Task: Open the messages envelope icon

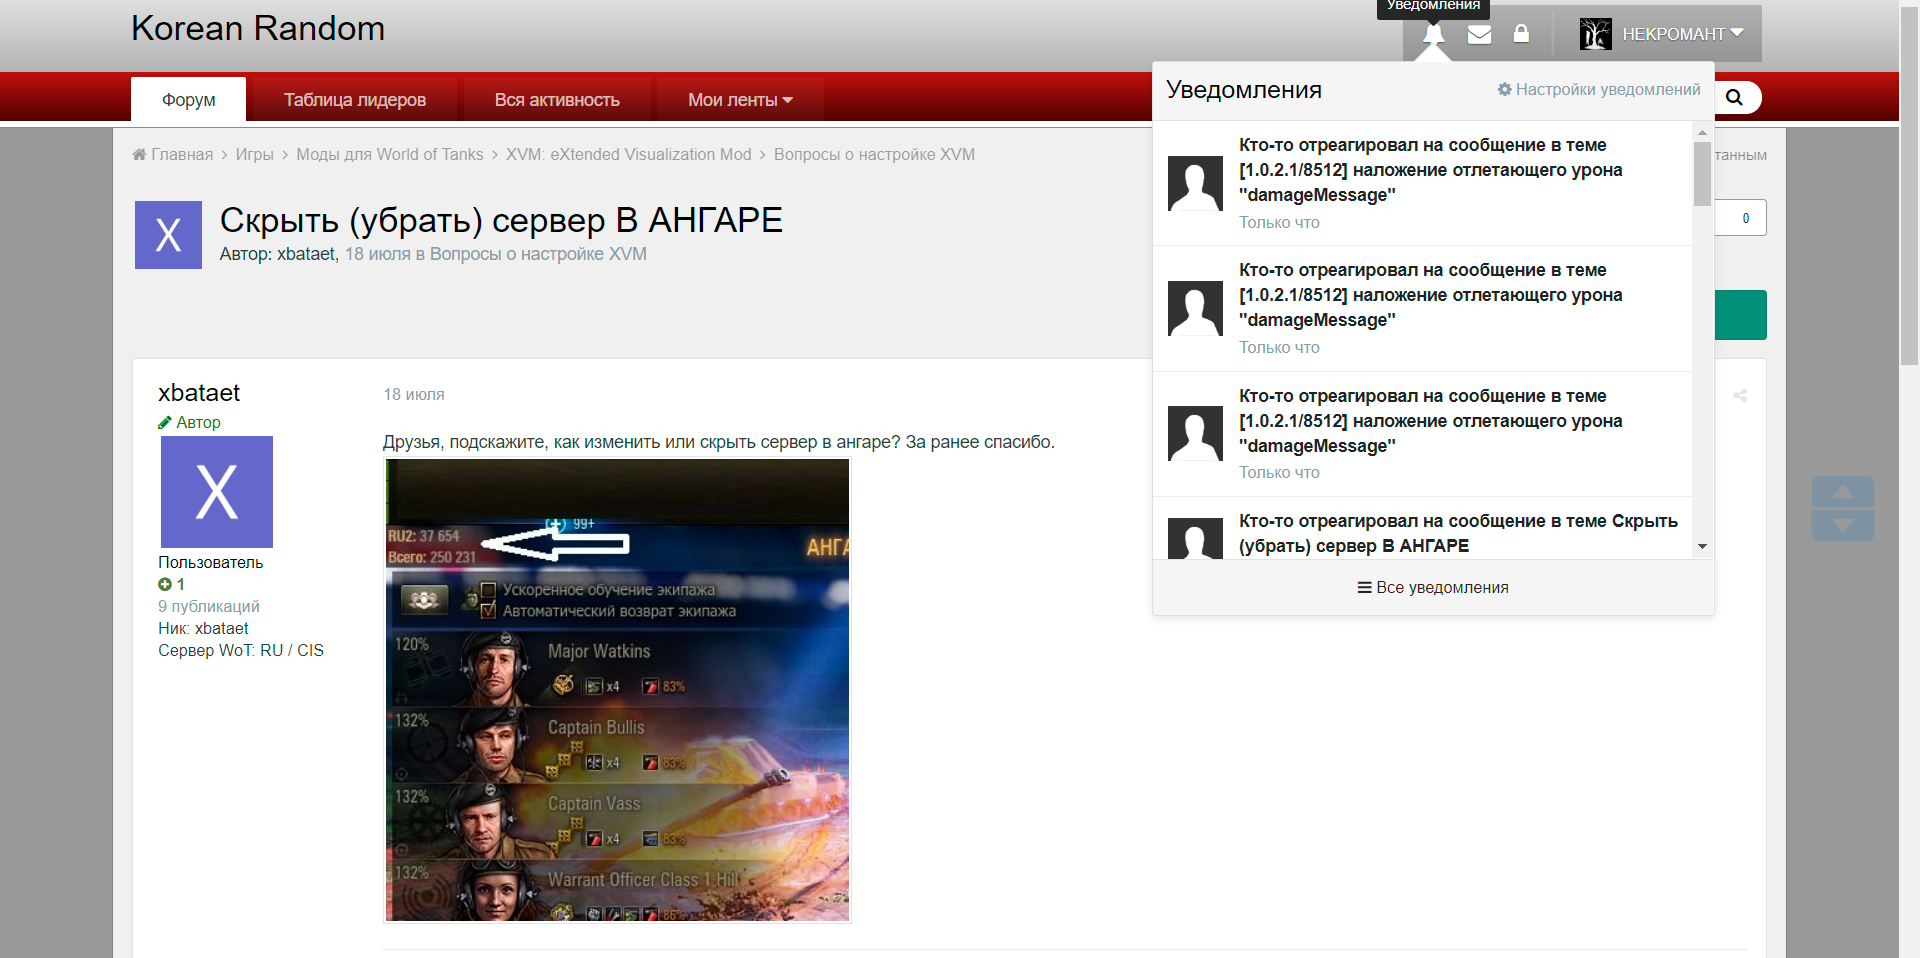Action: coord(1479,34)
